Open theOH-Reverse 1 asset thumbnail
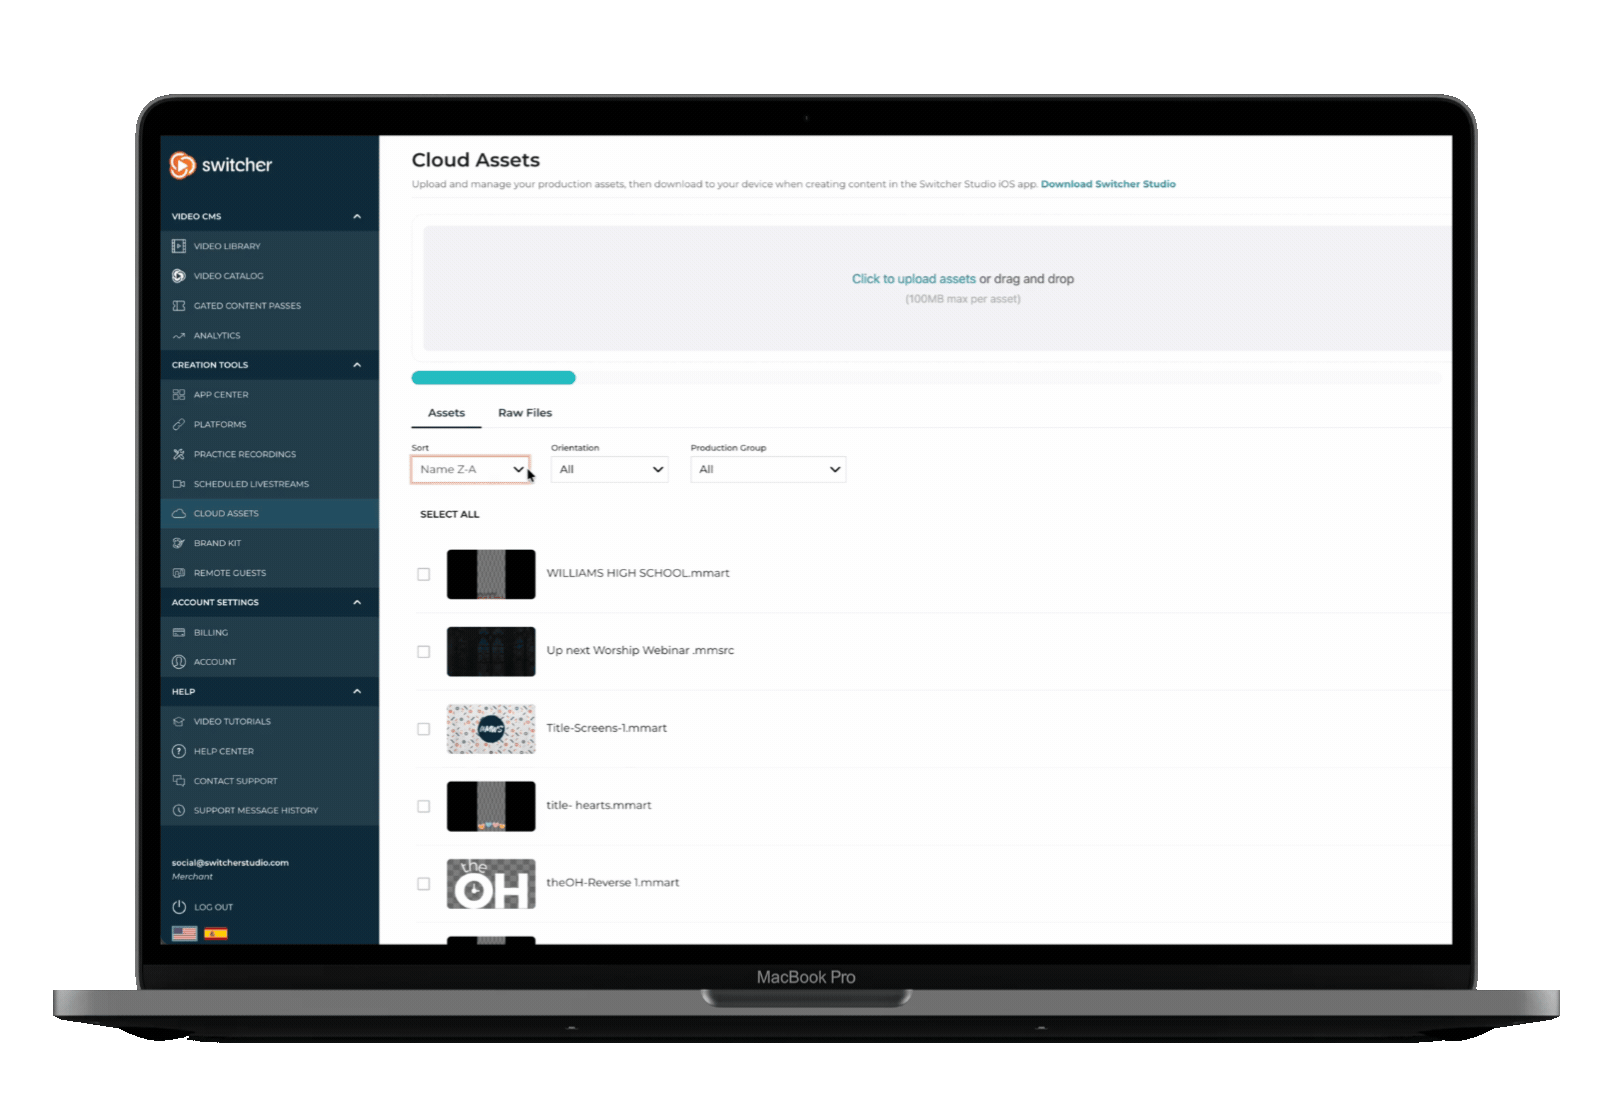Screen dimensions: 1600x1111 tap(491, 884)
